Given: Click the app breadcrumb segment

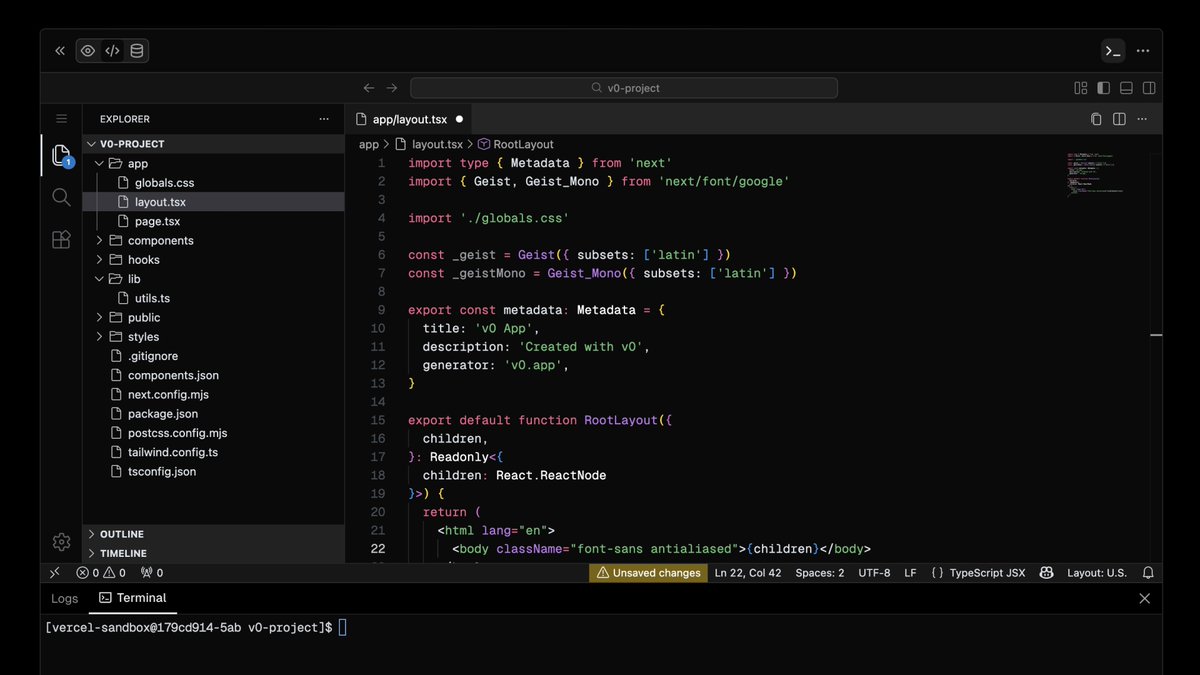Looking at the screenshot, I should [x=369, y=144].
